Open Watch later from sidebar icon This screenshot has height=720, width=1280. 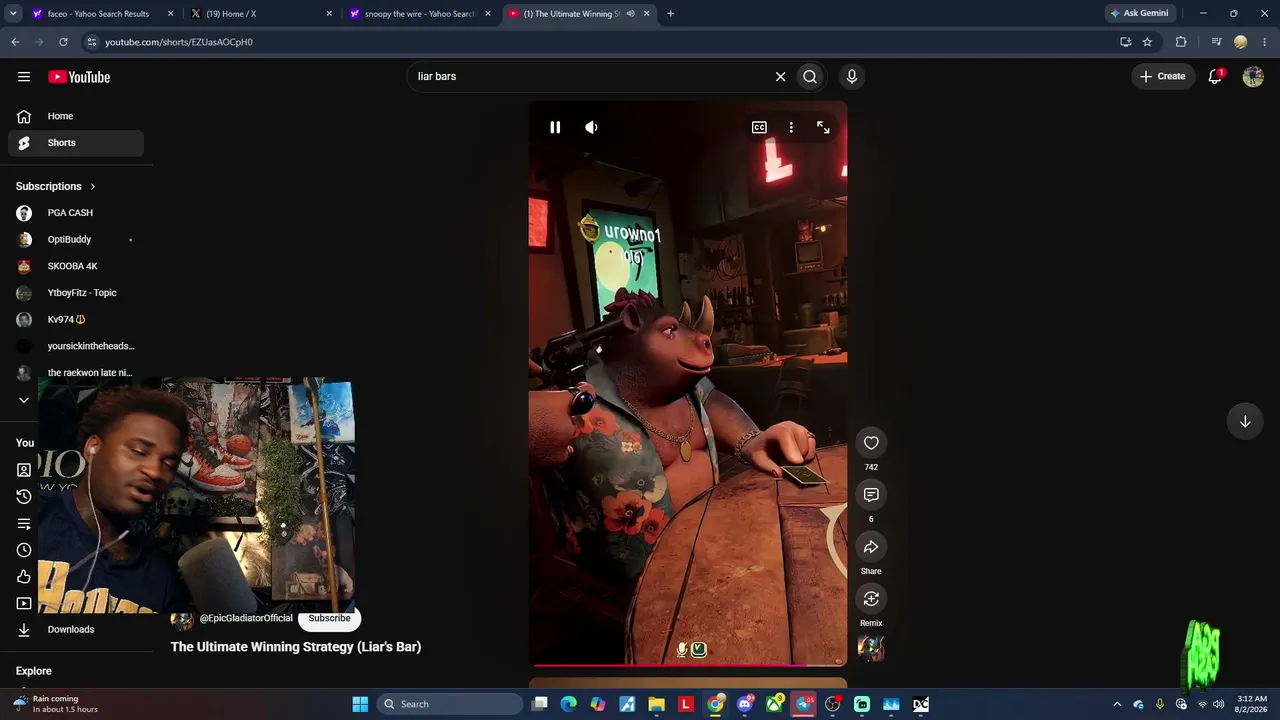coord(24,550)
